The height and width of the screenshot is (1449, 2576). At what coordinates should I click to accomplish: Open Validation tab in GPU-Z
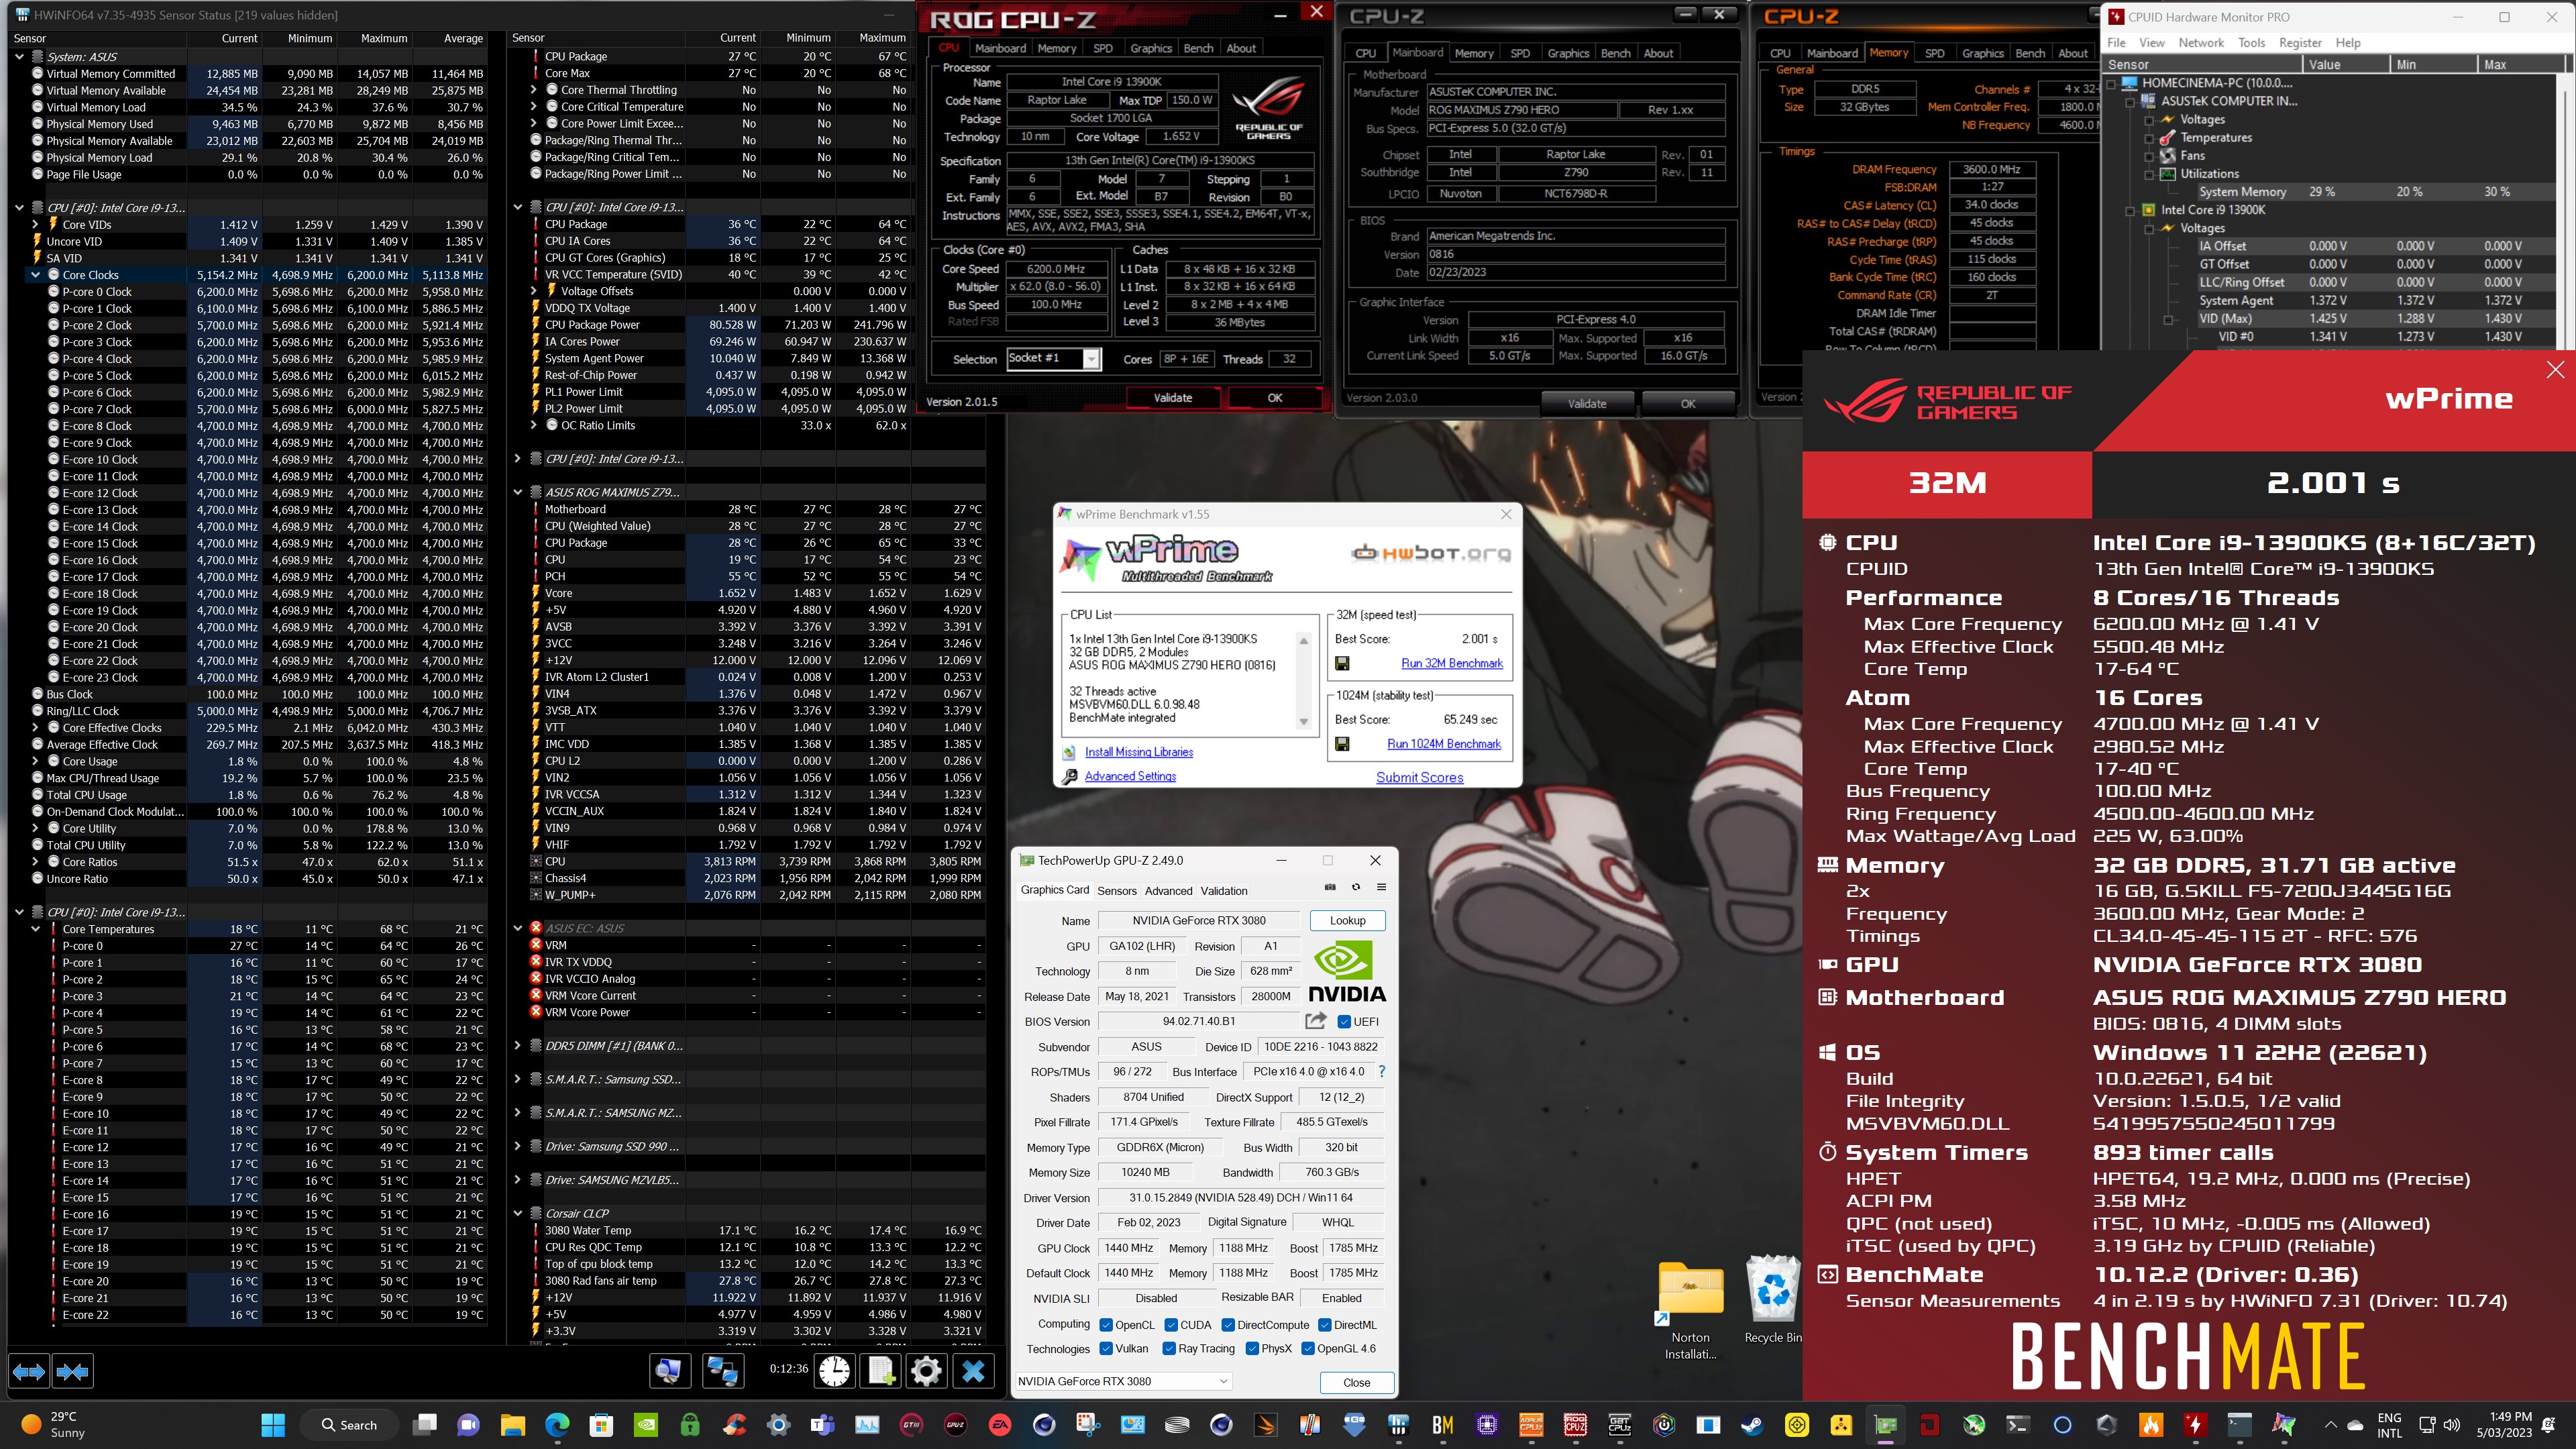click(1224, 890)
